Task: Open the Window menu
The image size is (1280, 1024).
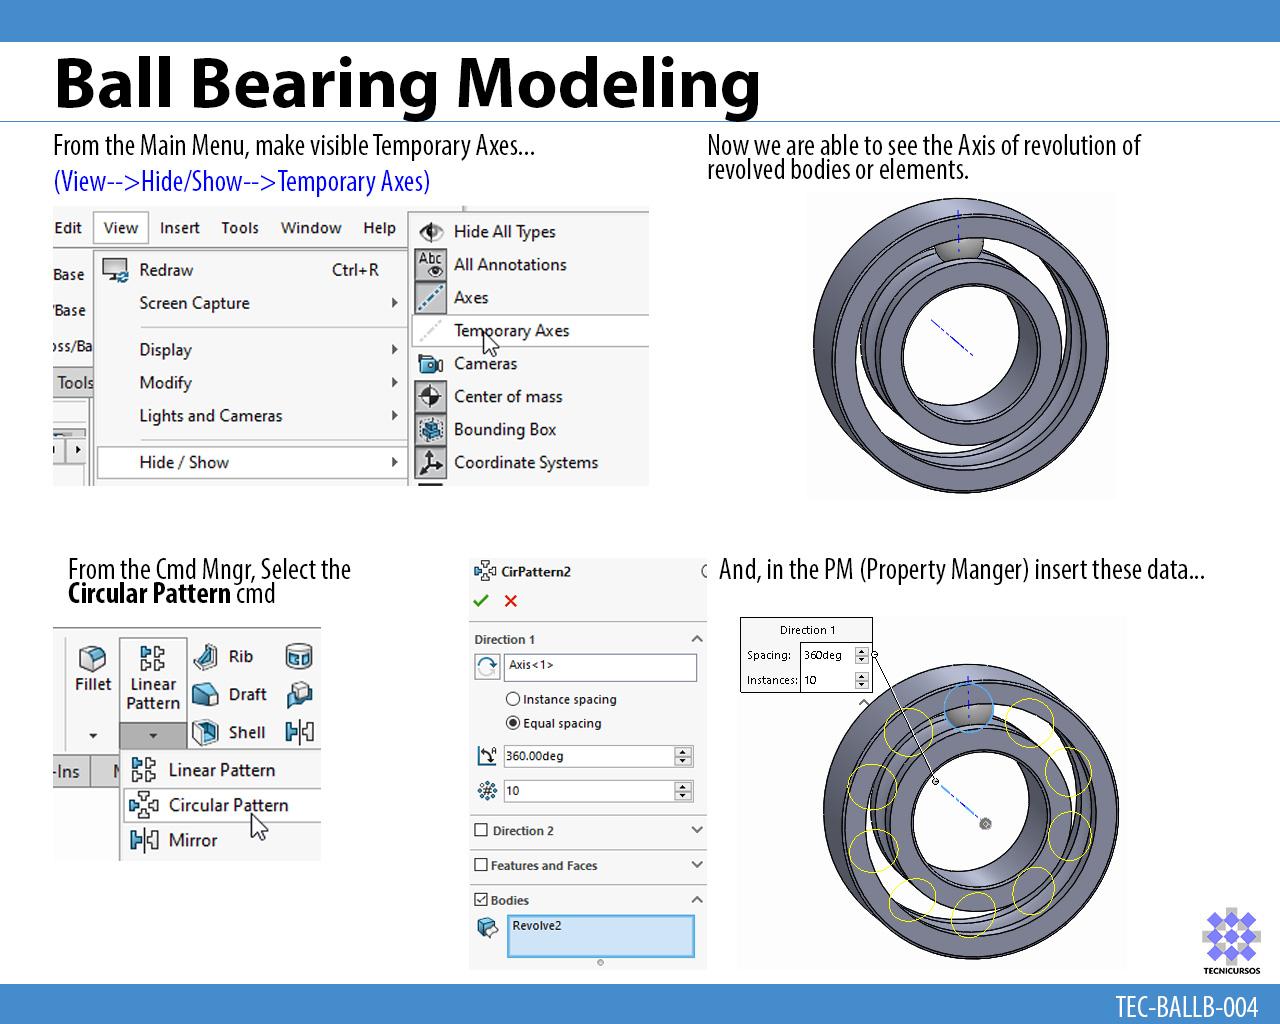Action: (x=311, y=228)
